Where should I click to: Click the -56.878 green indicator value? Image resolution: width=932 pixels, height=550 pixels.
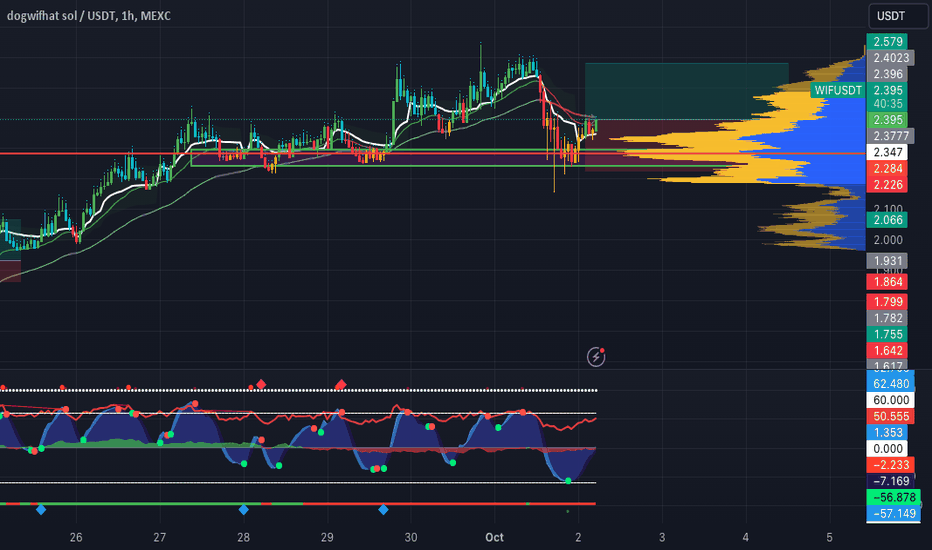click(x=894, y=497)
